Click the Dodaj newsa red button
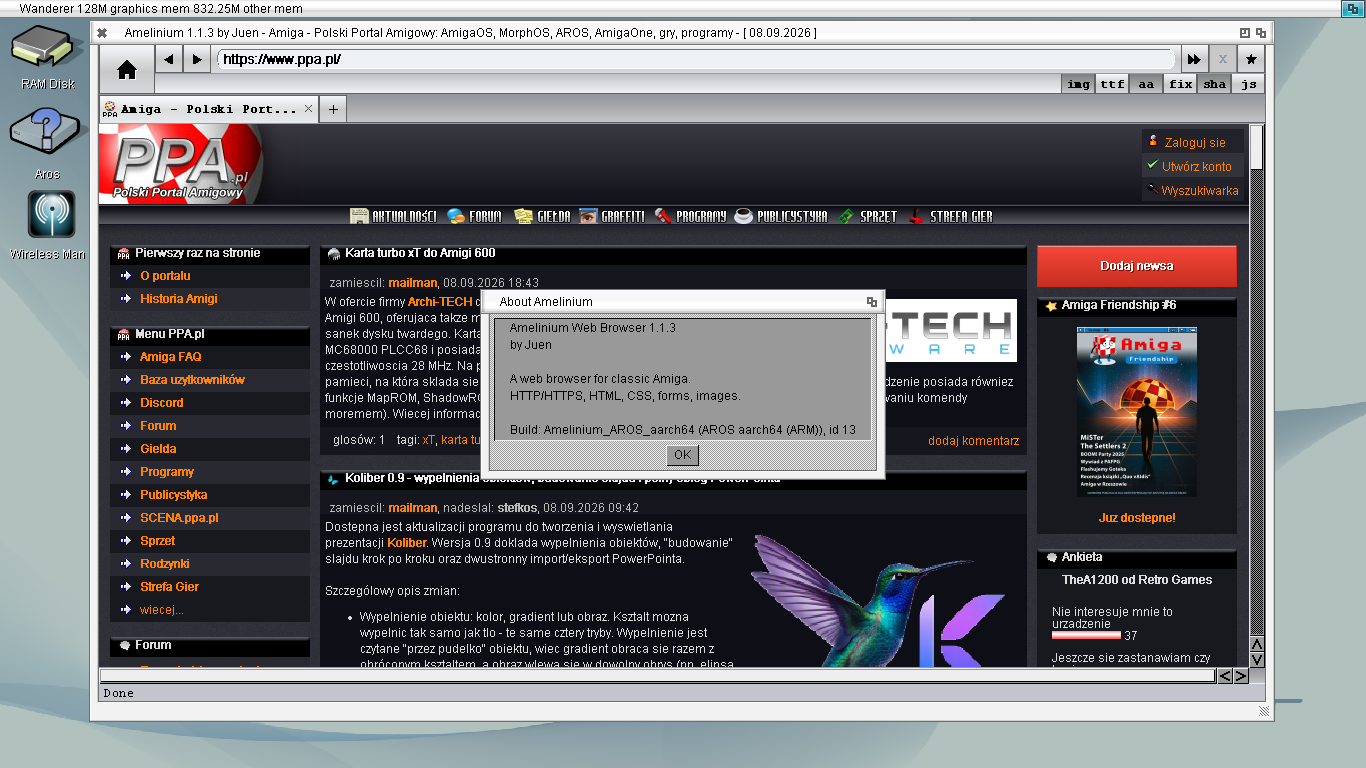The image size is (1366, 768). 1136,266
